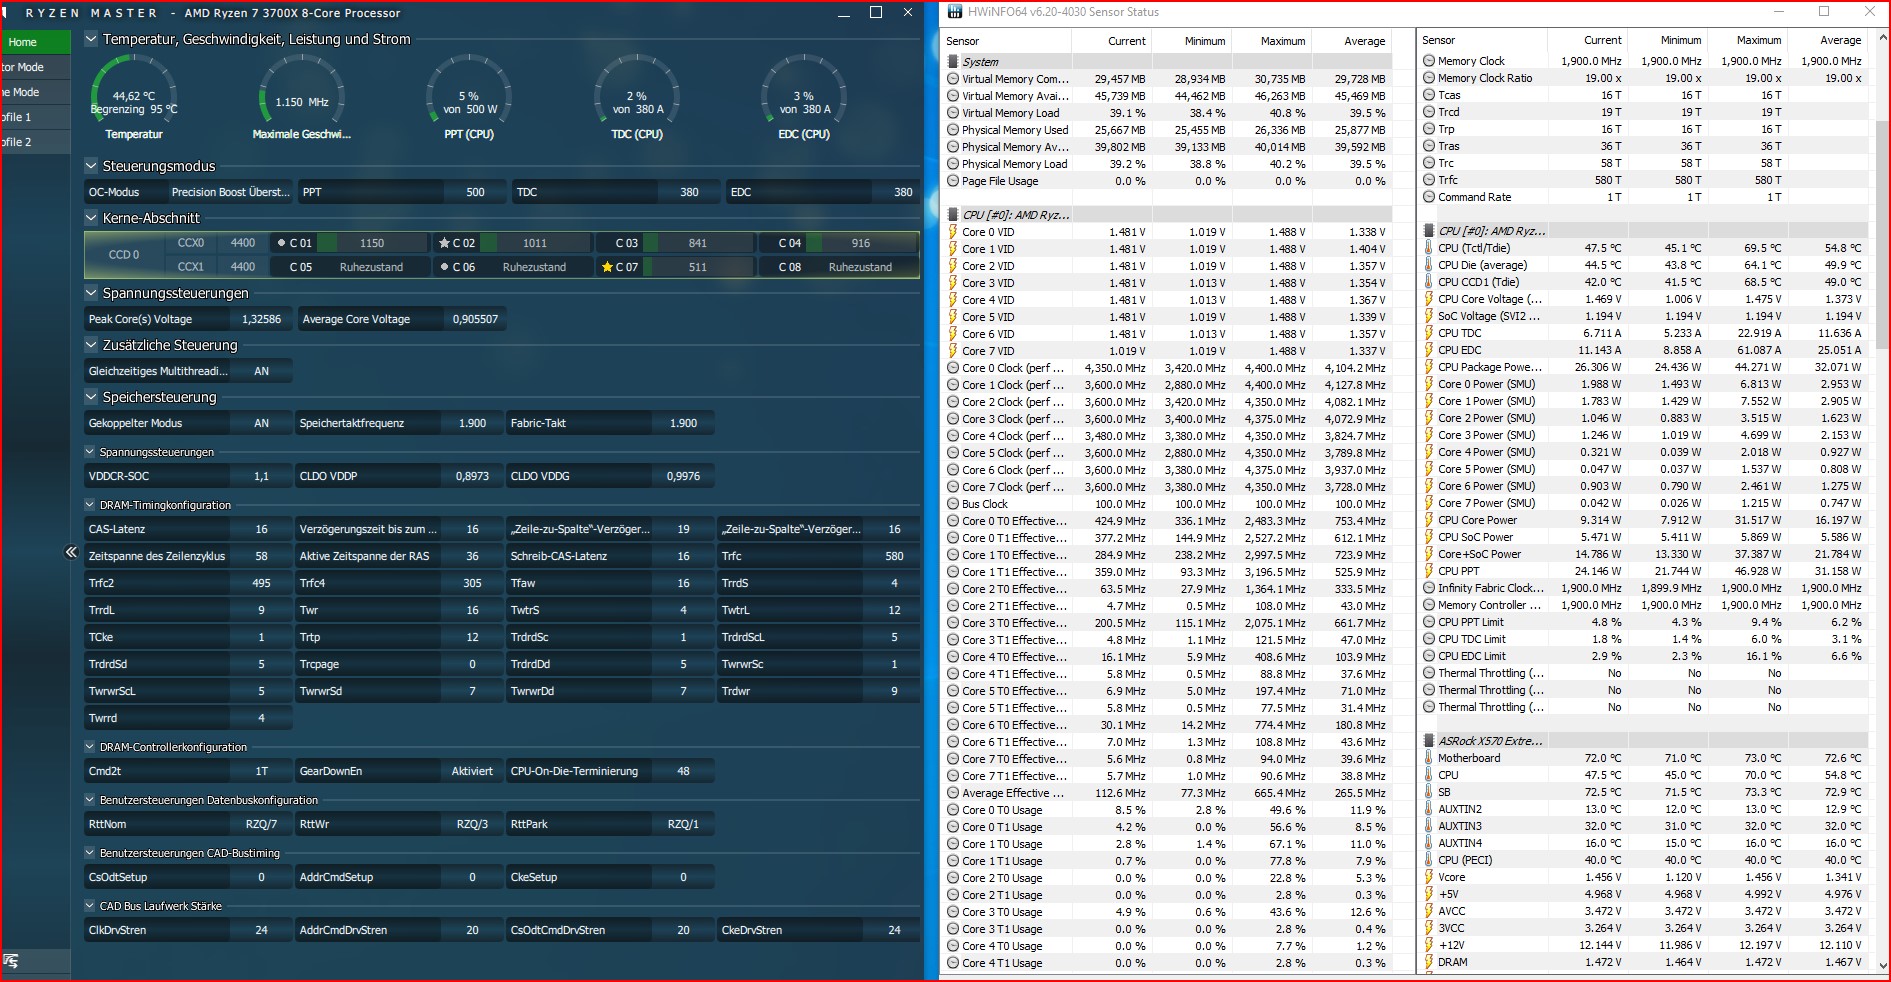Click the Peak Core(s) Voltage value 1,32586
The width and height of the screenshot is (1891, 982).
[261, 319]
